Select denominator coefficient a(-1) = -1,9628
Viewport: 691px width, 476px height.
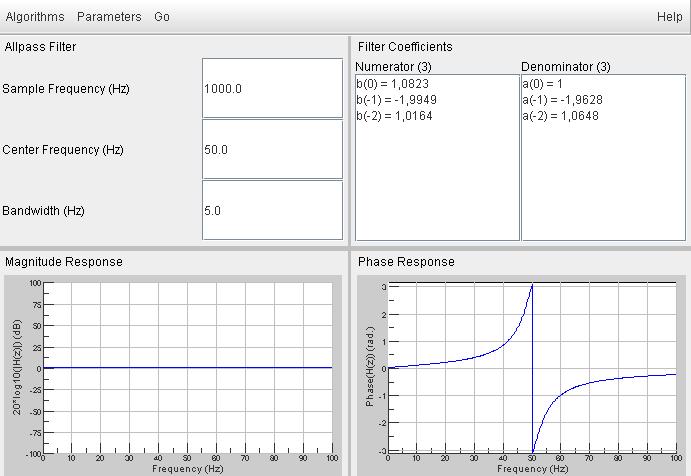[x=562, y=100]
